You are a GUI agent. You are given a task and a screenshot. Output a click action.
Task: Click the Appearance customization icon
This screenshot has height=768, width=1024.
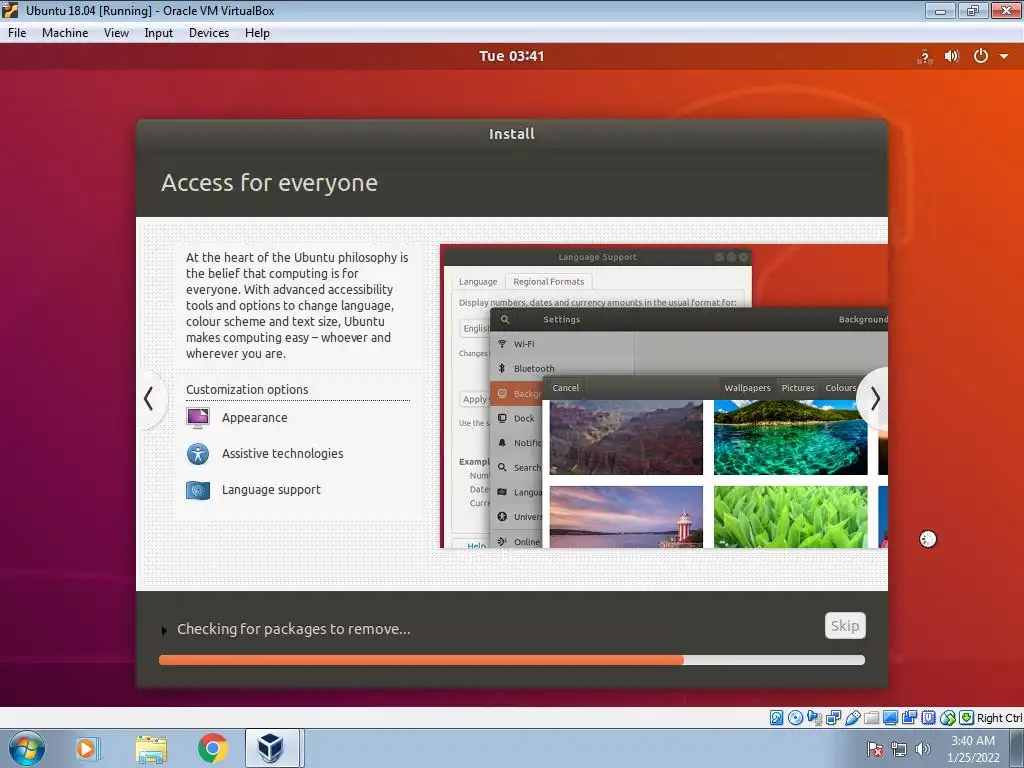coord(198,417)
